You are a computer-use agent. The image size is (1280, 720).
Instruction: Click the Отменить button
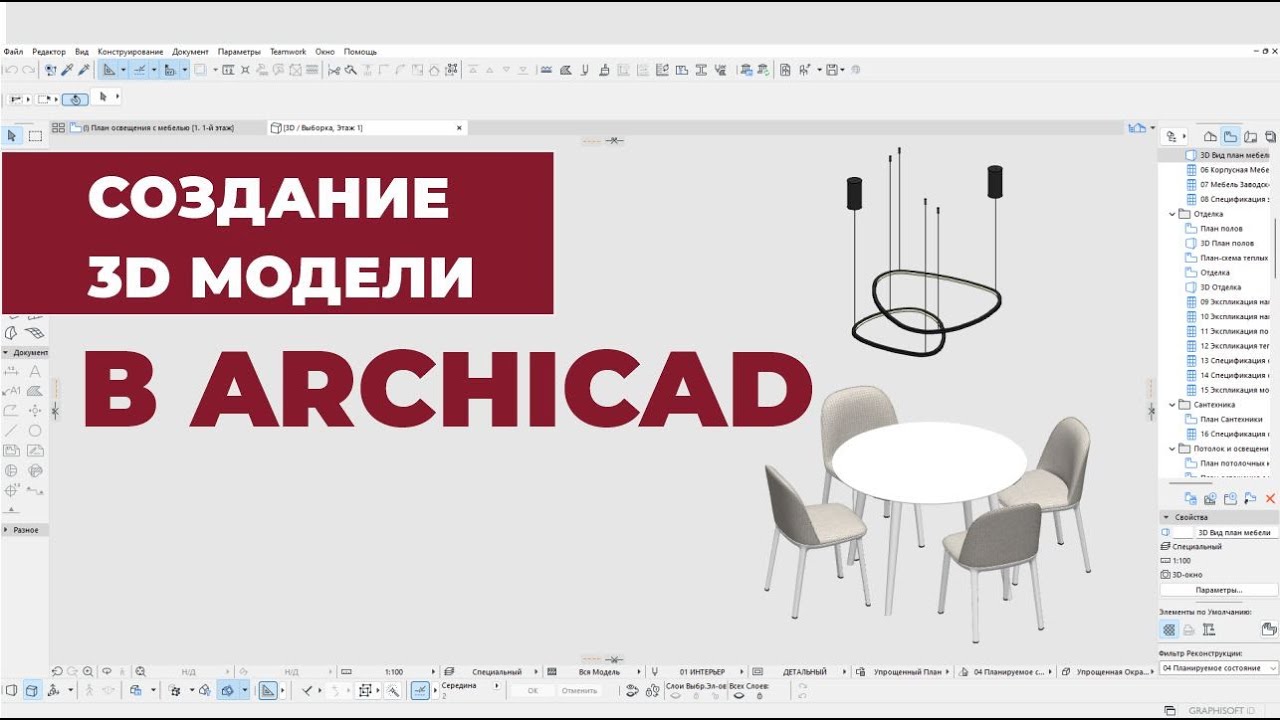pyautogui.click(x=579, y=691)
